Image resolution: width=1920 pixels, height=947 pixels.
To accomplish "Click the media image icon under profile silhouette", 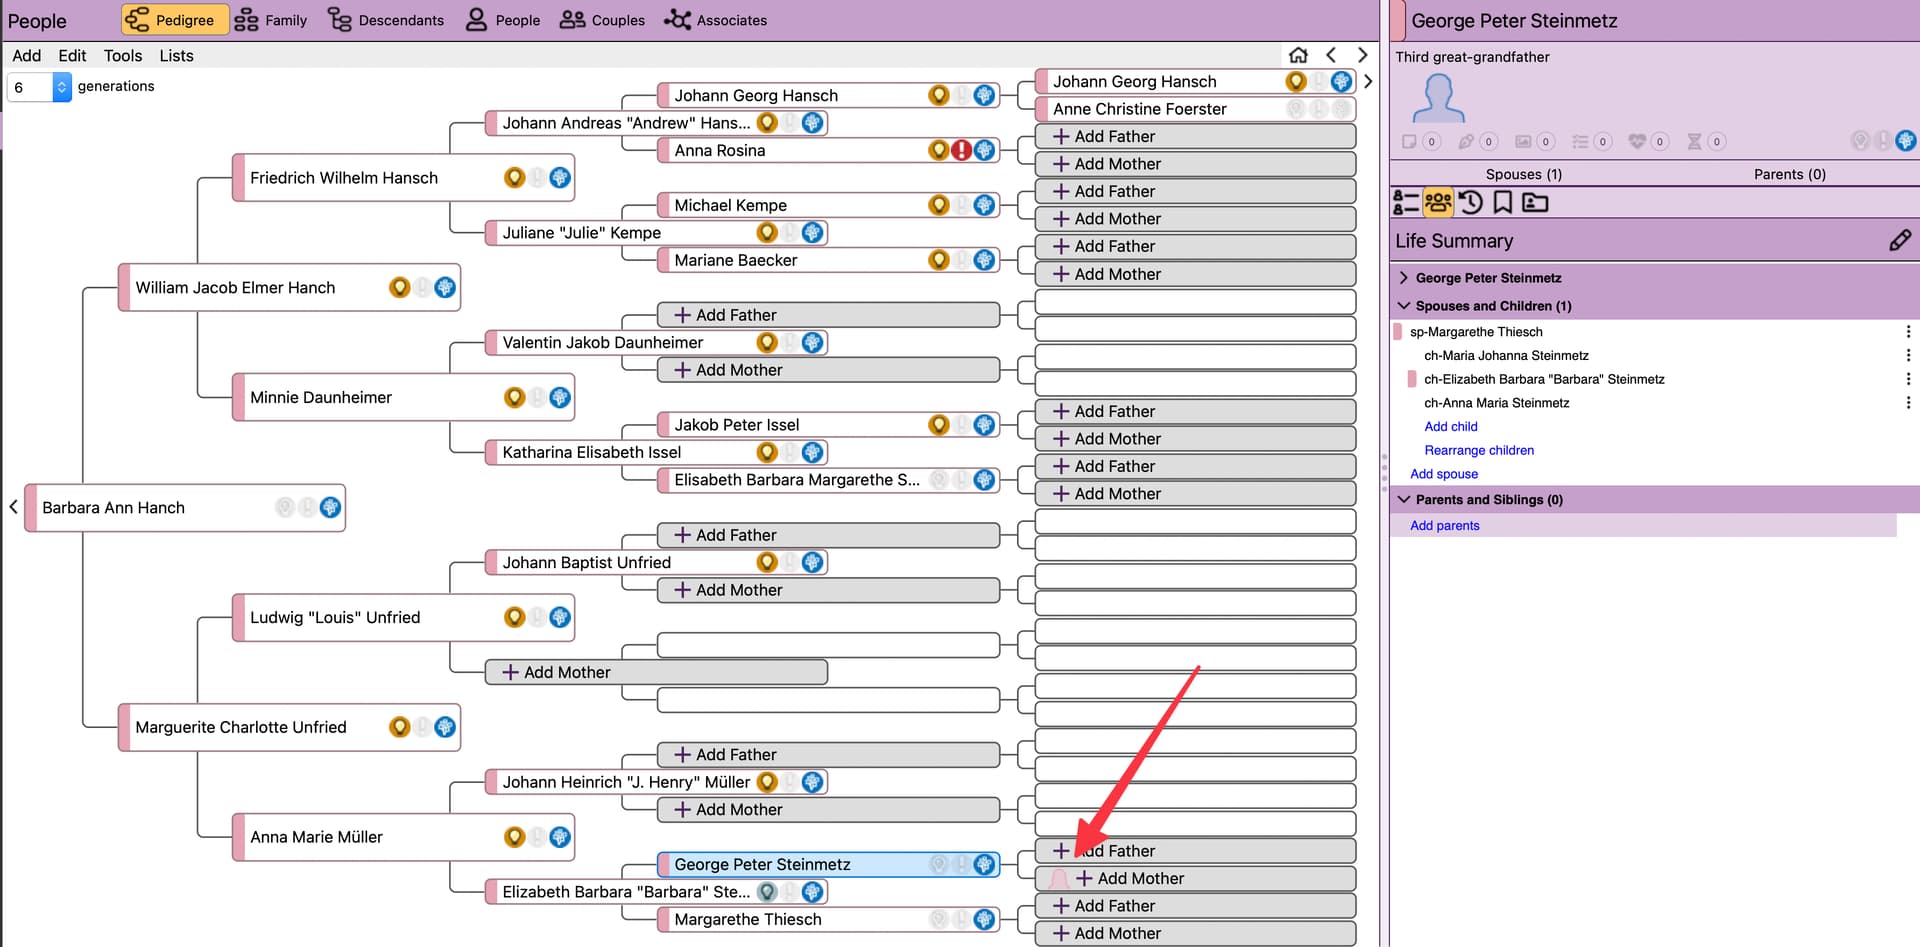I will pos(1523,142).
